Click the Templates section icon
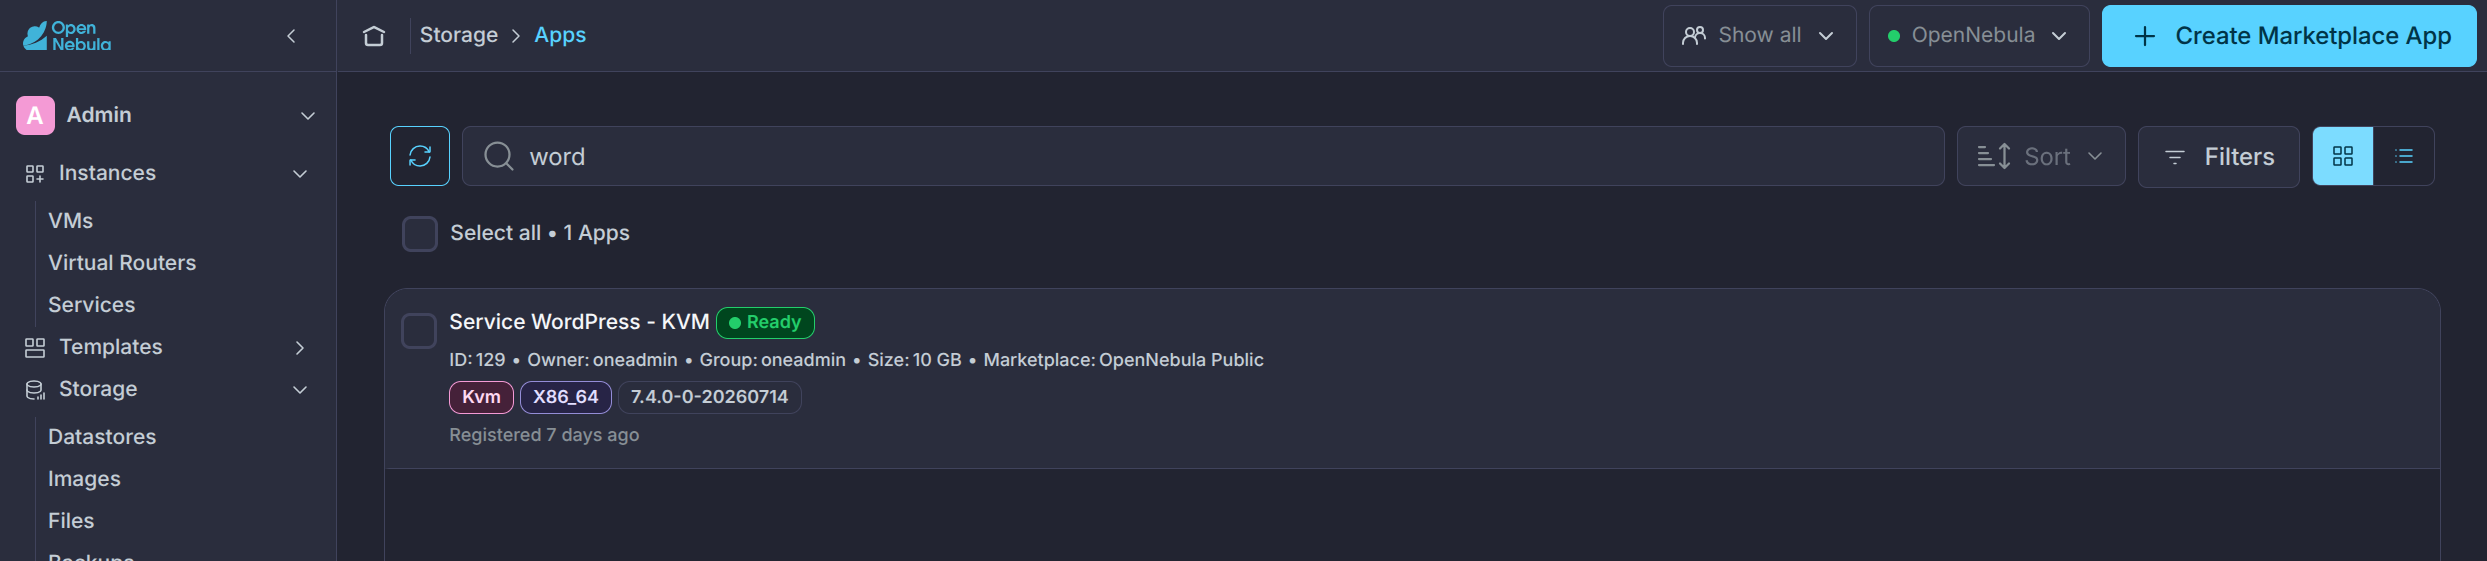The image size is (2487, 561). (x=35, y=347)
